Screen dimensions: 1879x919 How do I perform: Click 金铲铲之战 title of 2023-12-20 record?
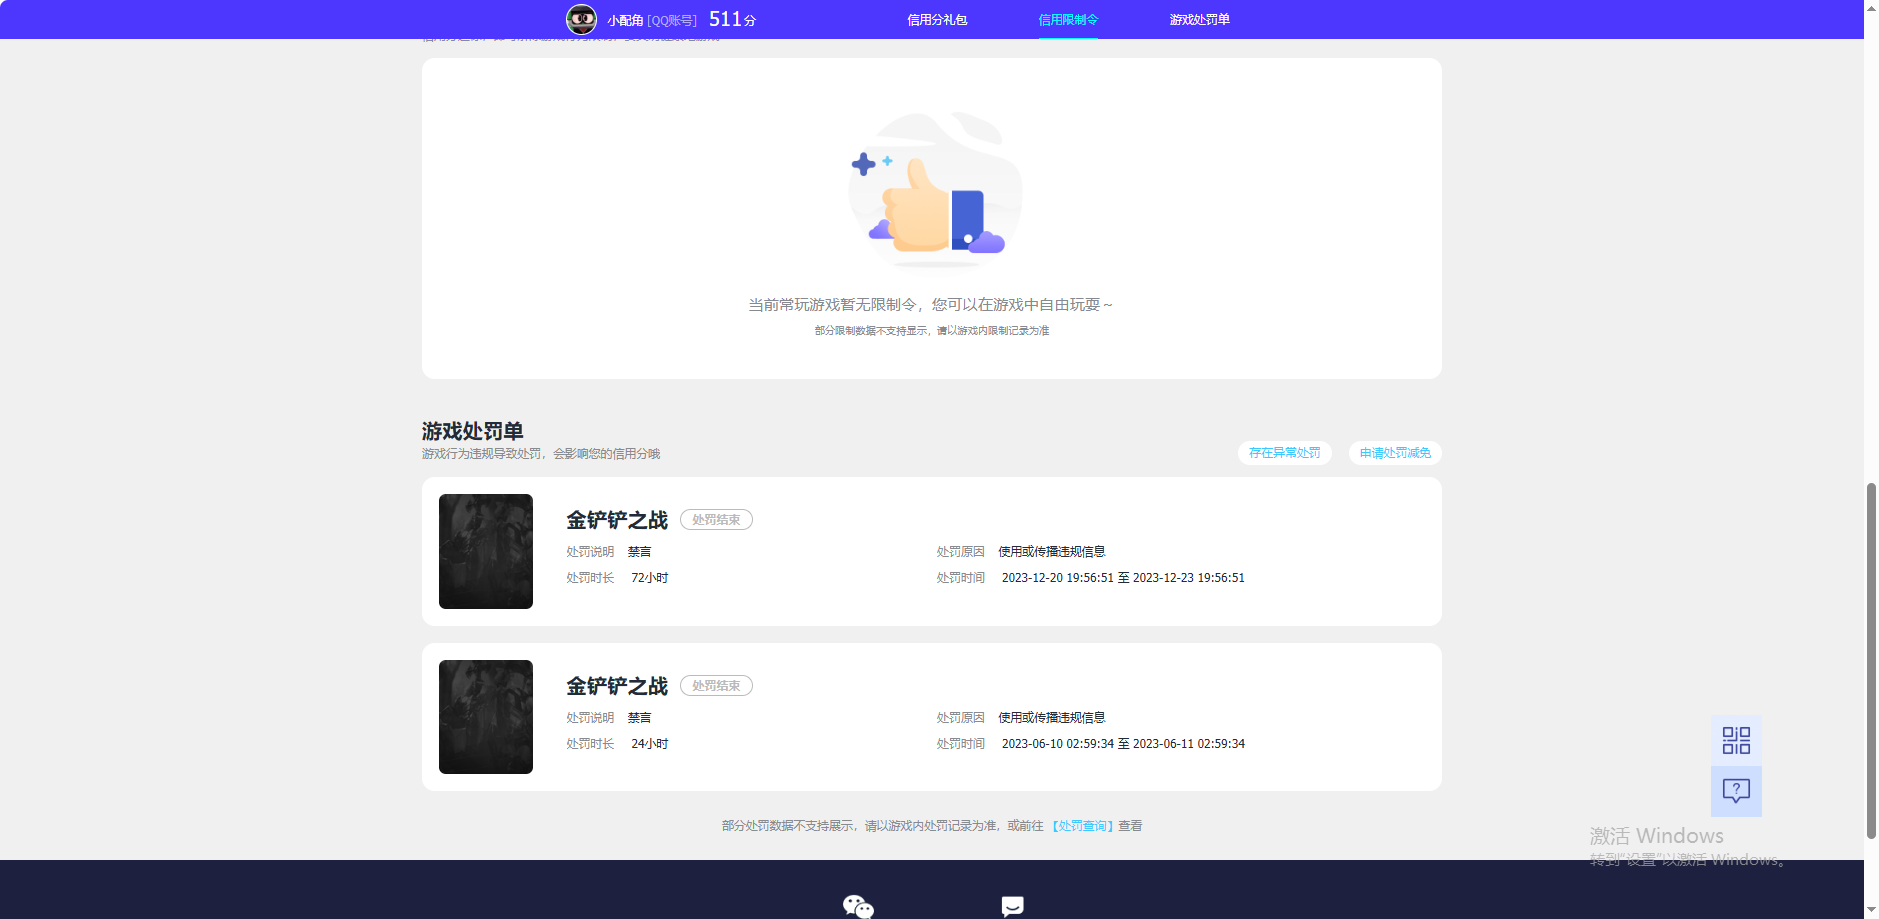617,520
